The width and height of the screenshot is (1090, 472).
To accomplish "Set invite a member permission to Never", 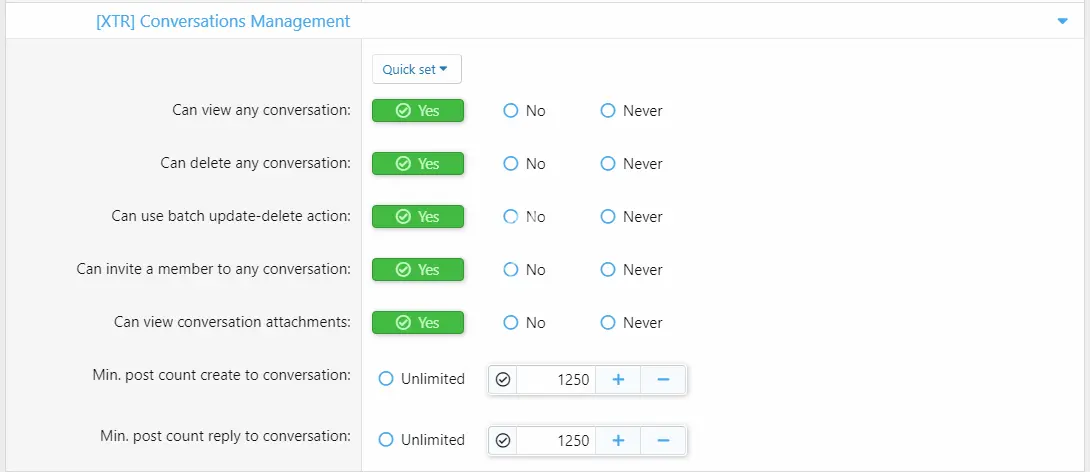I will coord(608,270).
